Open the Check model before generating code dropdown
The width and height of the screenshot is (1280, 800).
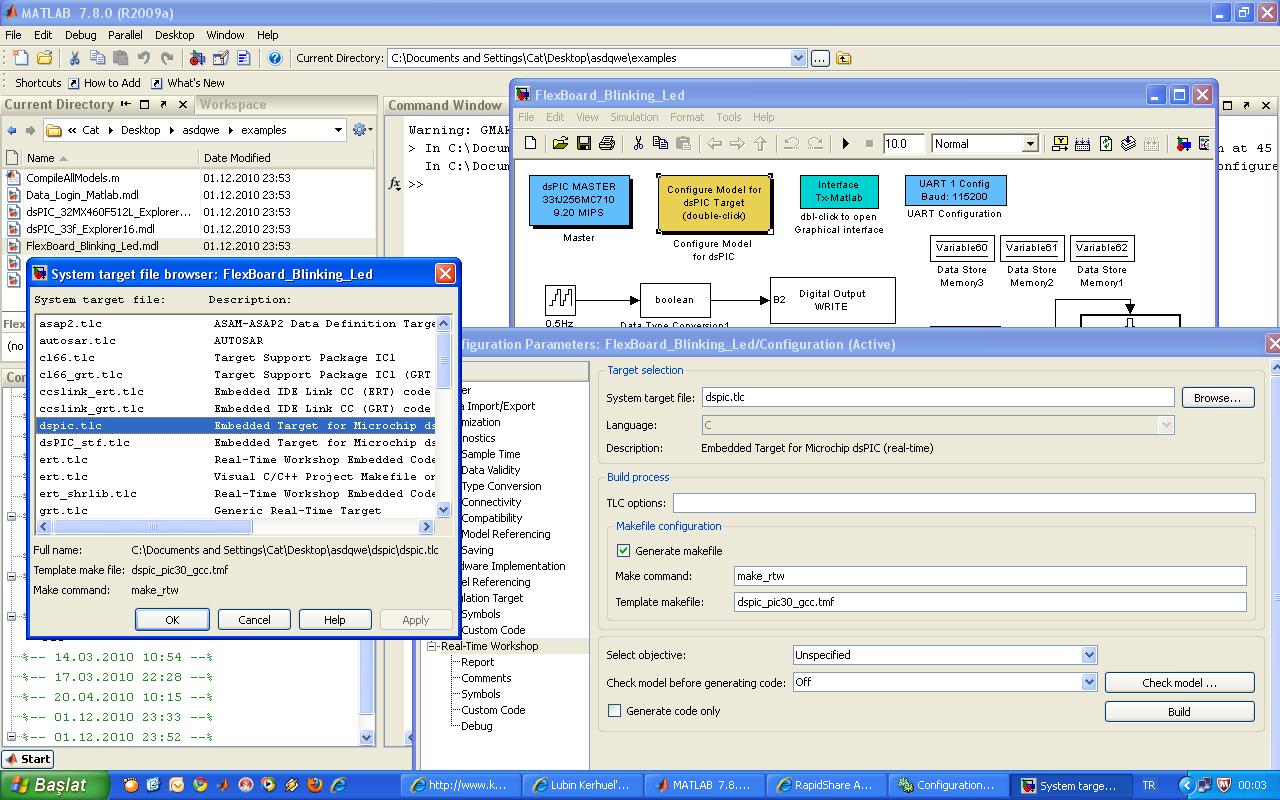point(1089,682)
